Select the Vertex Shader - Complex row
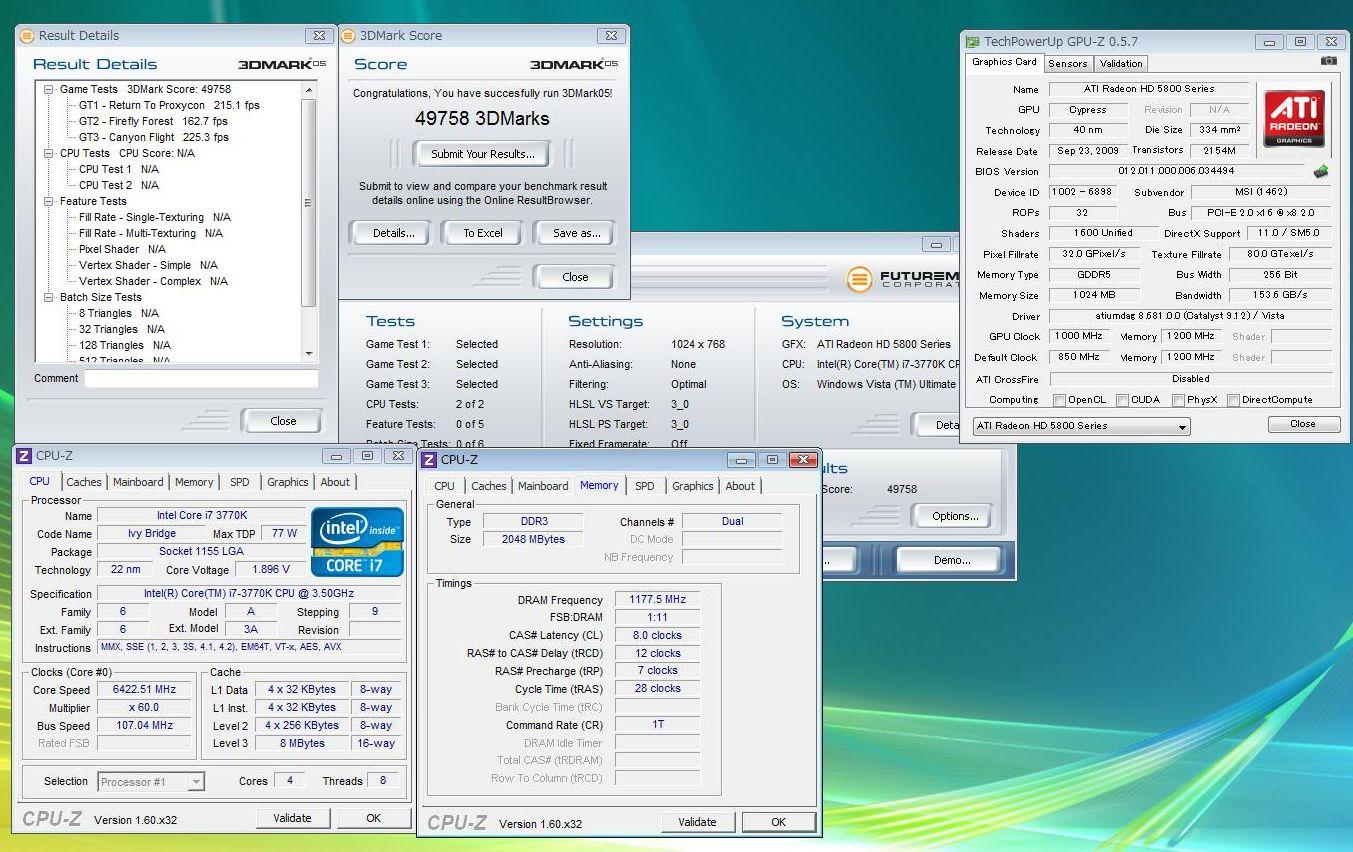Viewport: 1353px width, 852px height. pos(153,281)
